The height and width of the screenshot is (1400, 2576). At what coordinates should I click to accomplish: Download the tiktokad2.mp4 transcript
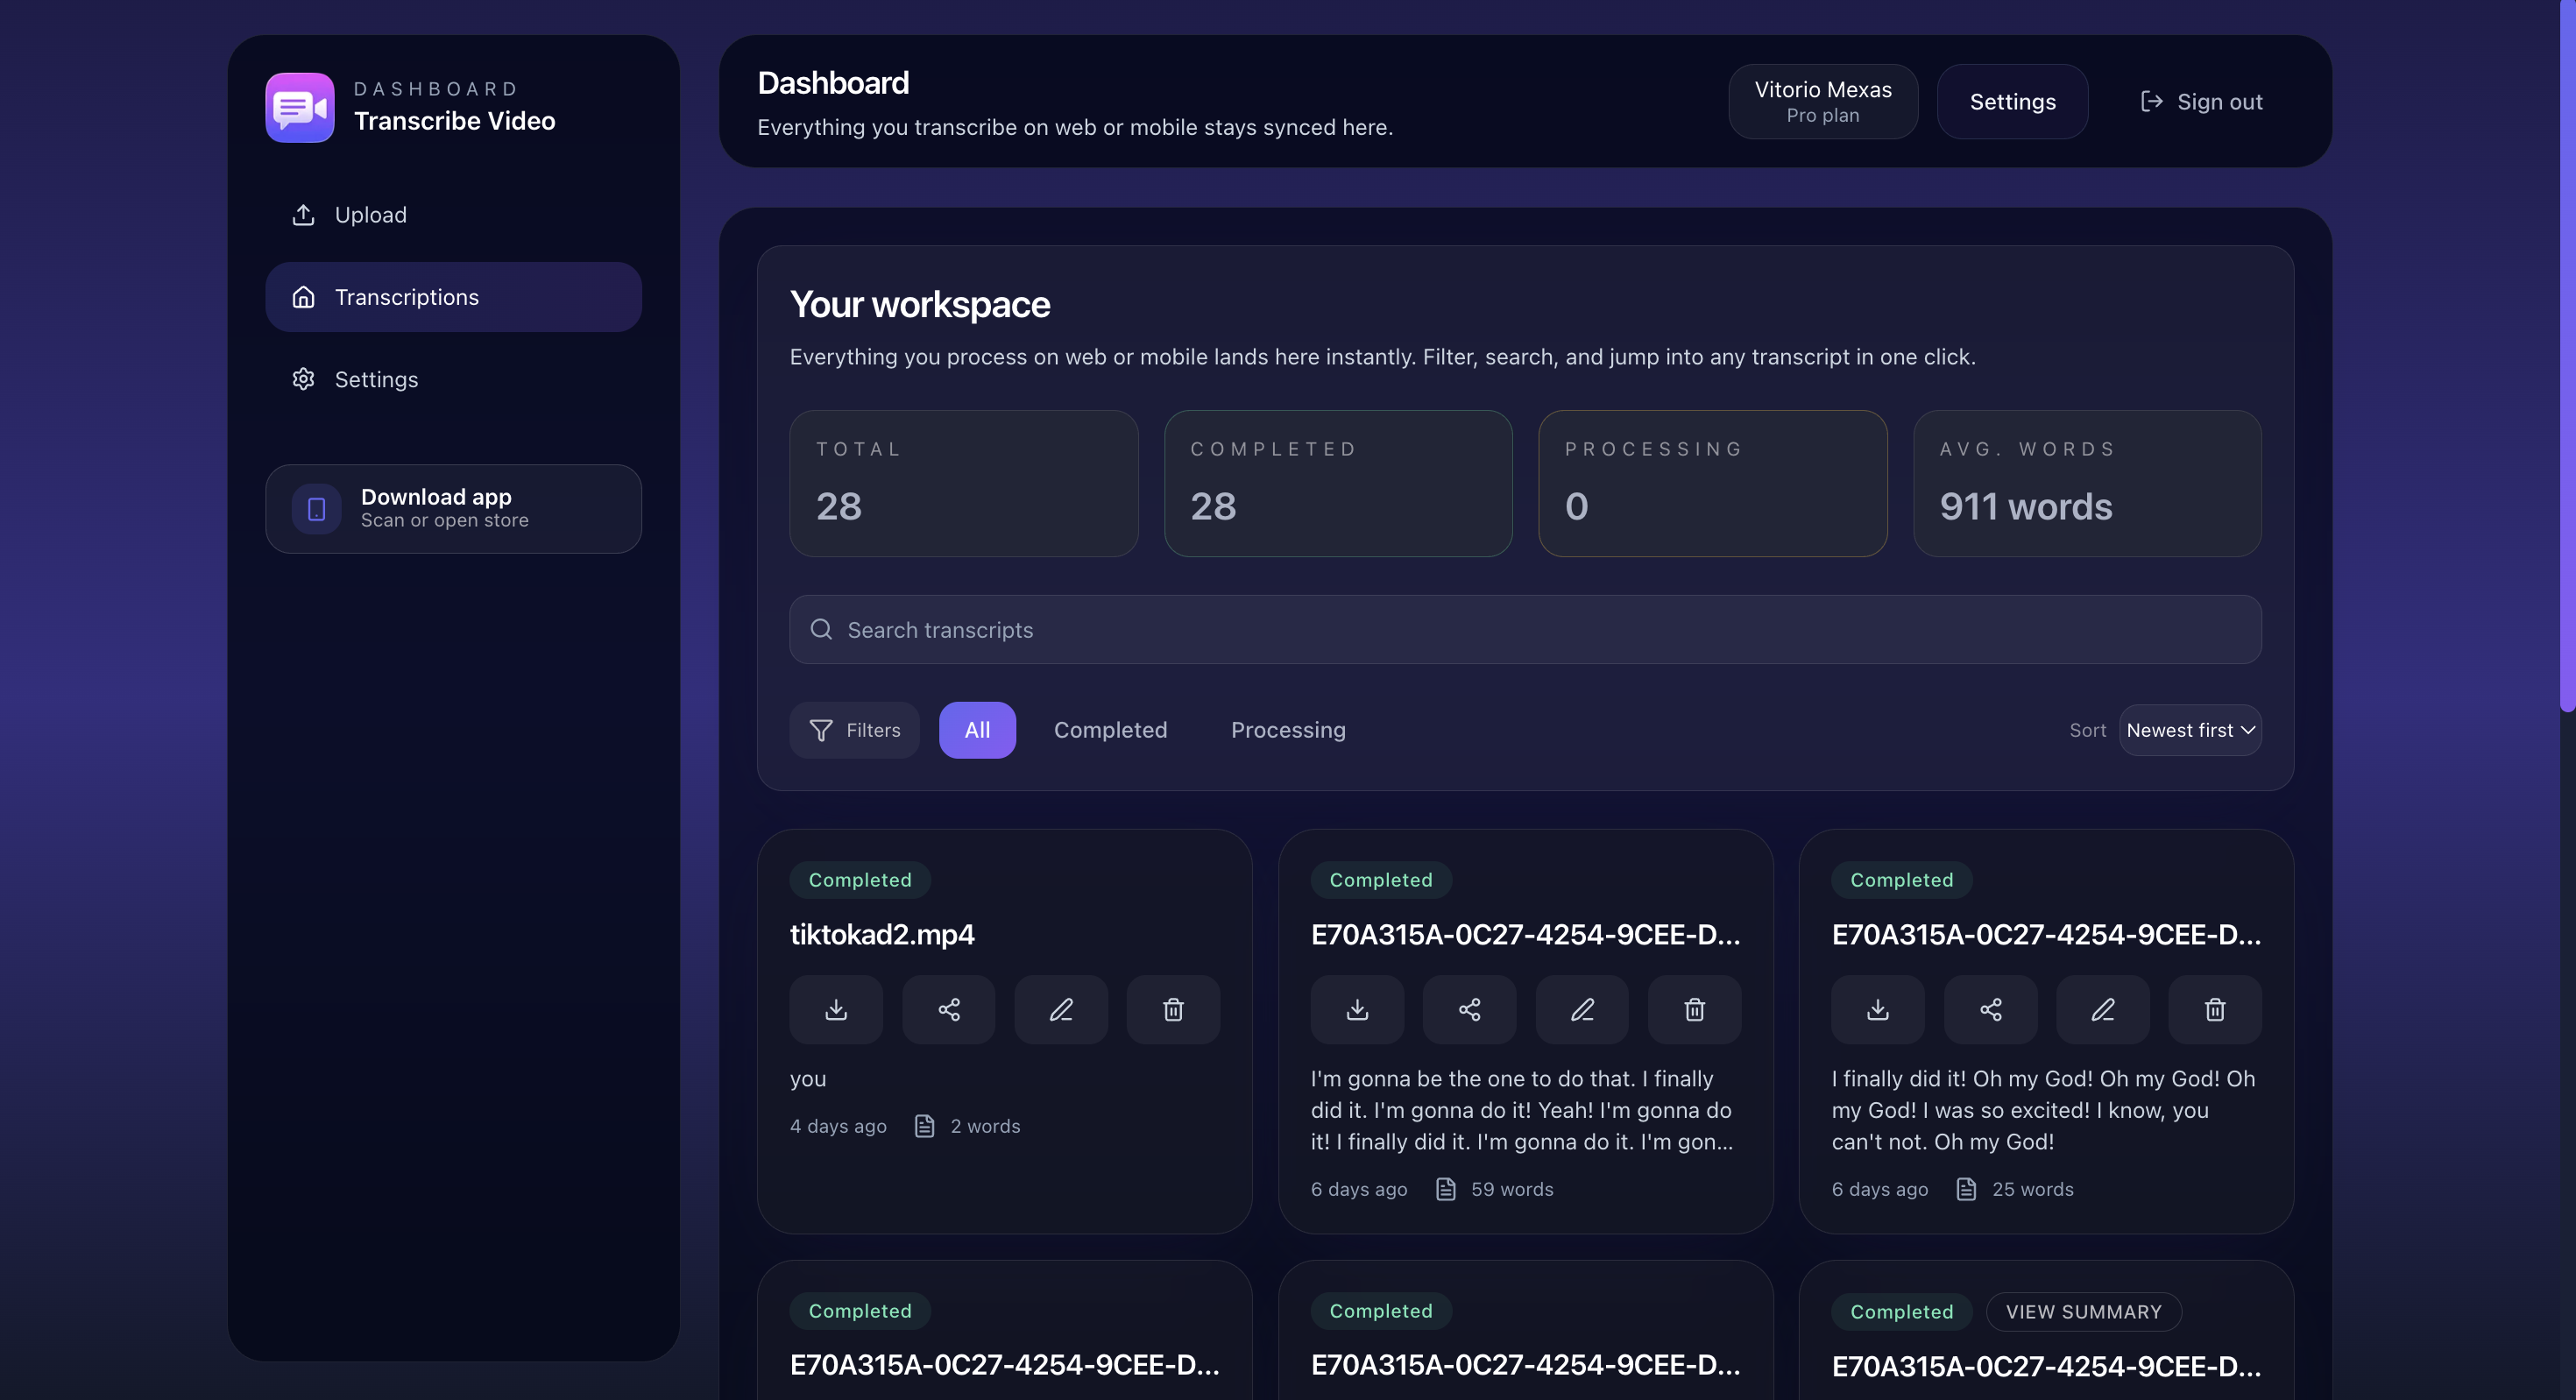836,1010
